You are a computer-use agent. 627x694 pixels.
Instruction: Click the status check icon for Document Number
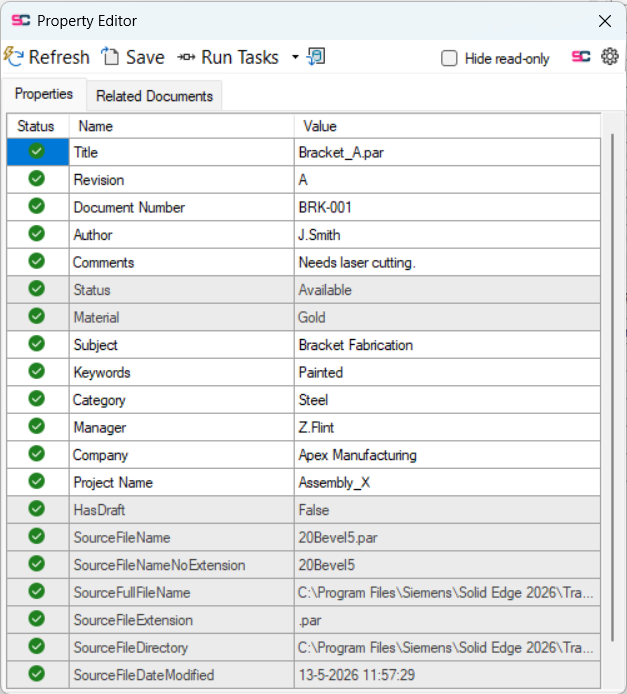point(37,206)
